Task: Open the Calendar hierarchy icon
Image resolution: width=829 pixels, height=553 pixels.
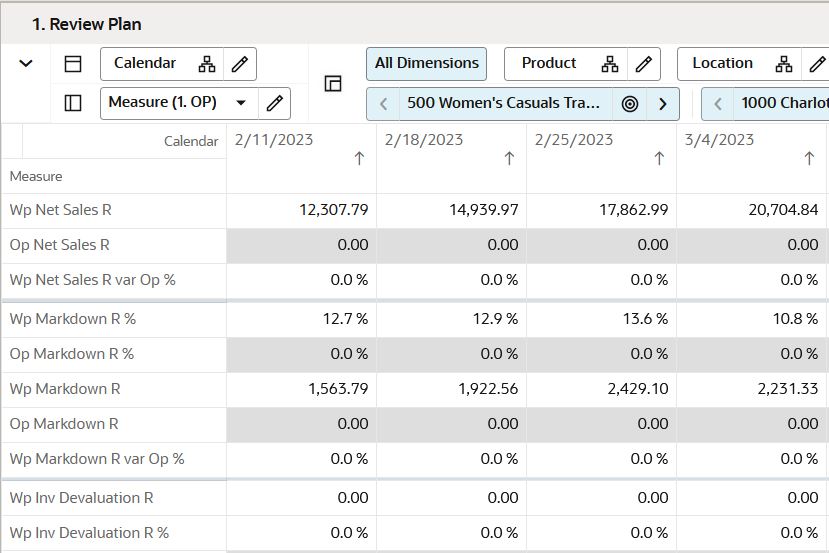Action: point(207,64)
